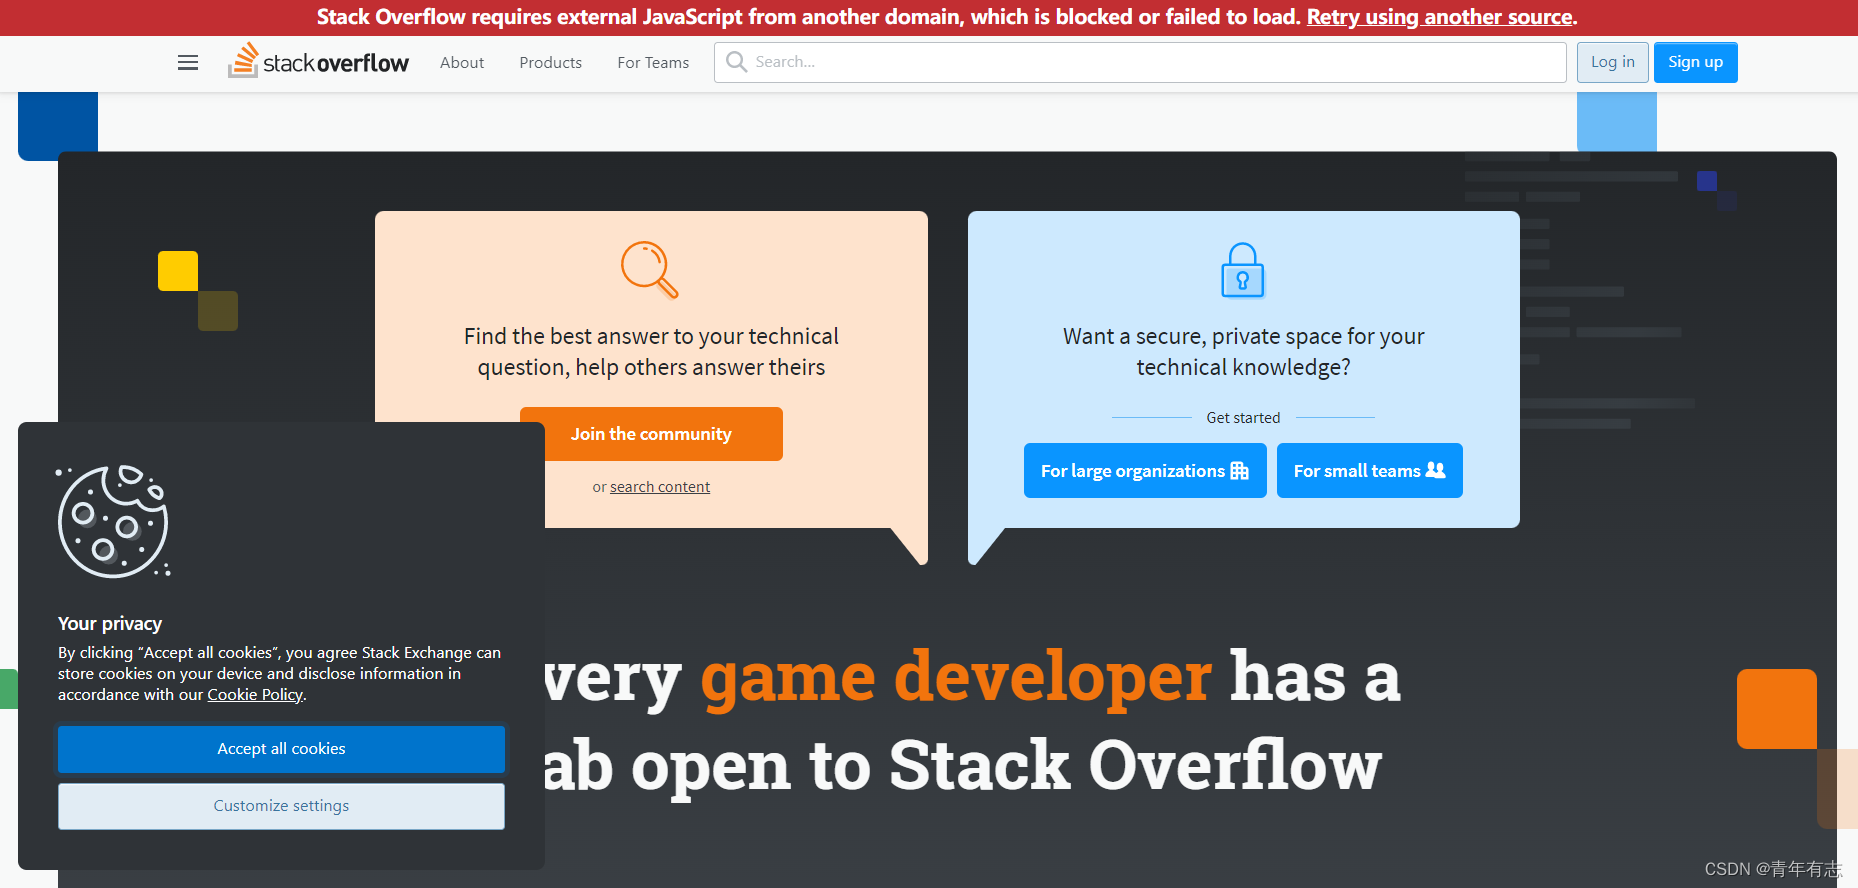
Task: Click the Sign up button
Action: pos(1695,62)
